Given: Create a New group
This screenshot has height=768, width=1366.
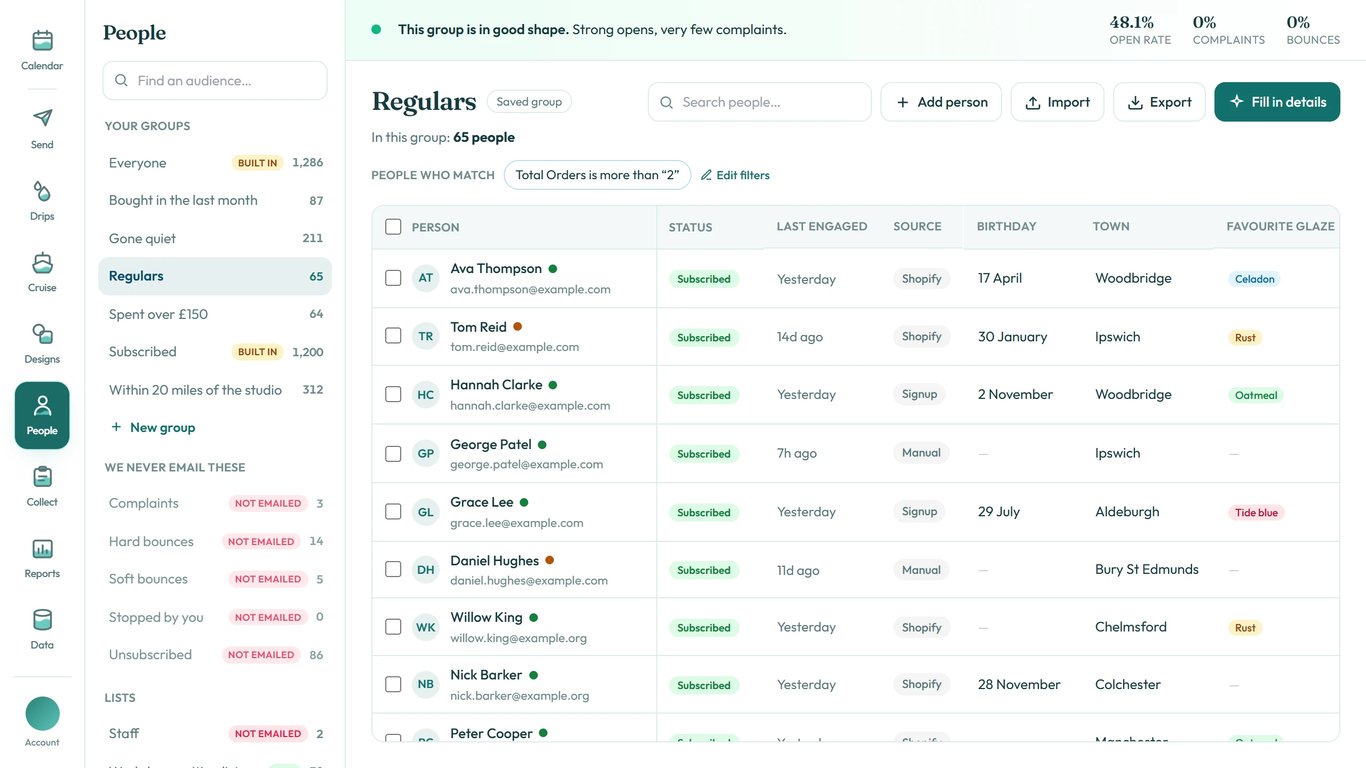Looking at the screenshot, I should 153,427.
